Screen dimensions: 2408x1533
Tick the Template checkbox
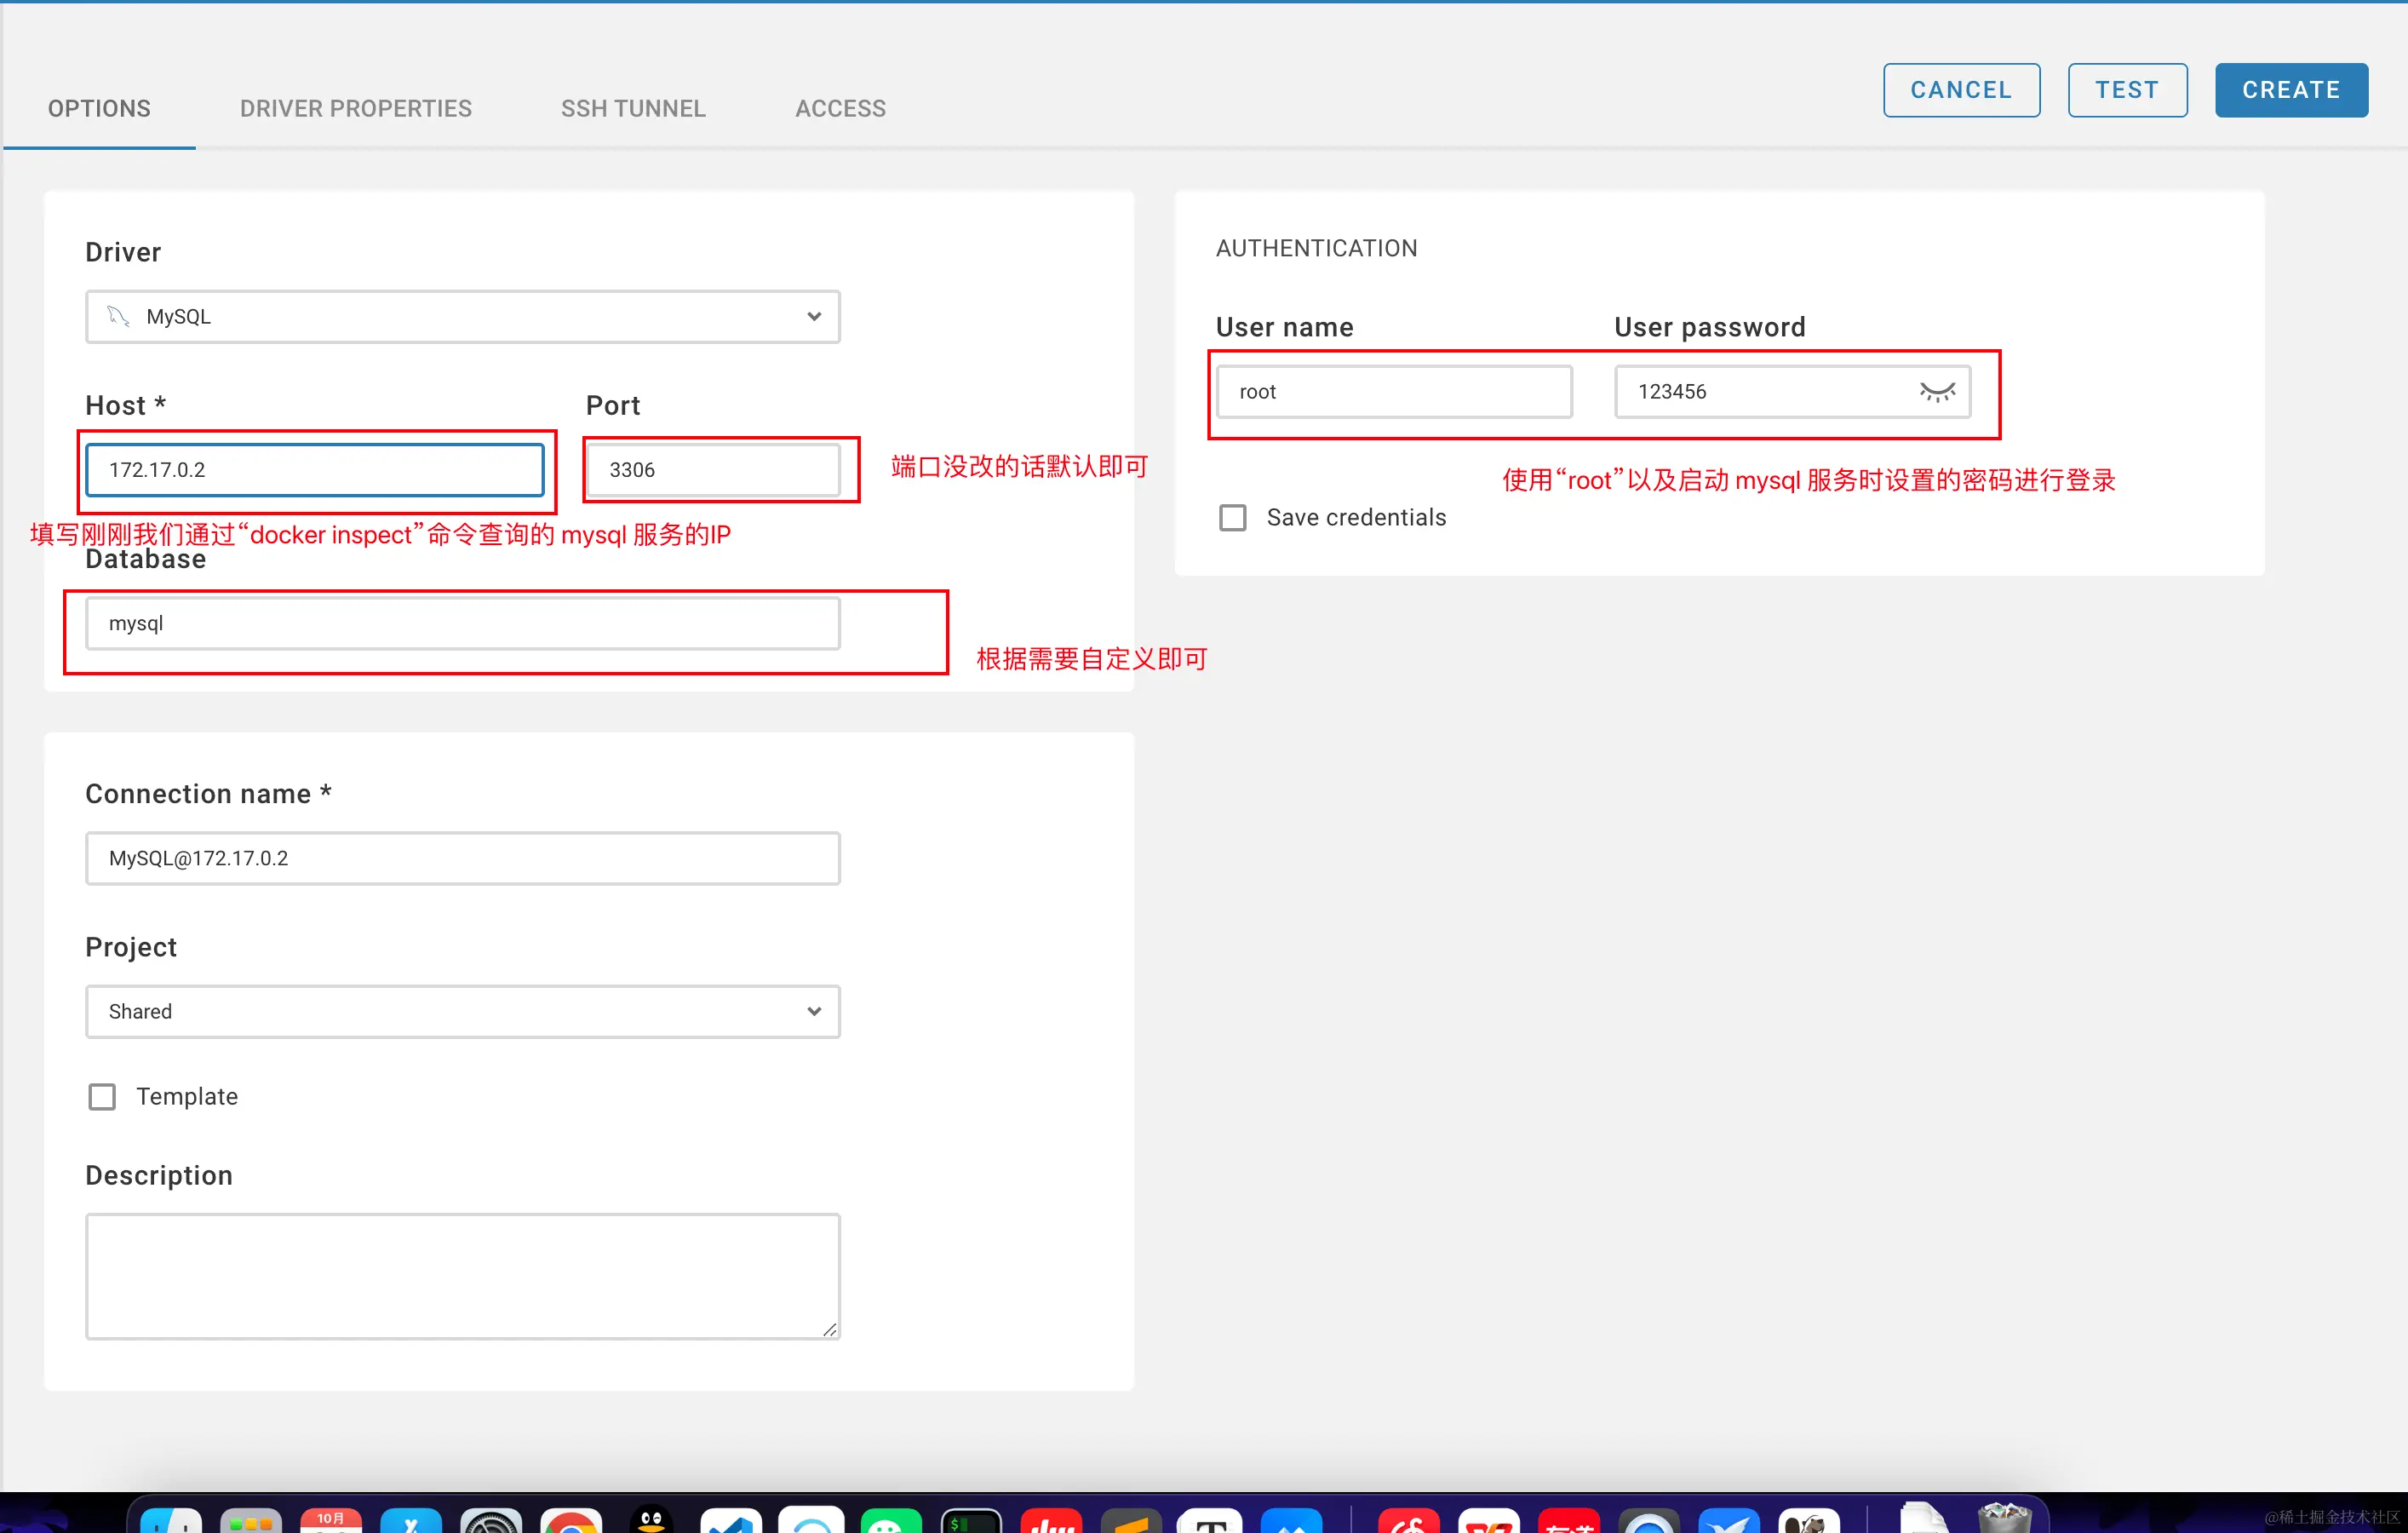click(x=102, y=1097)
